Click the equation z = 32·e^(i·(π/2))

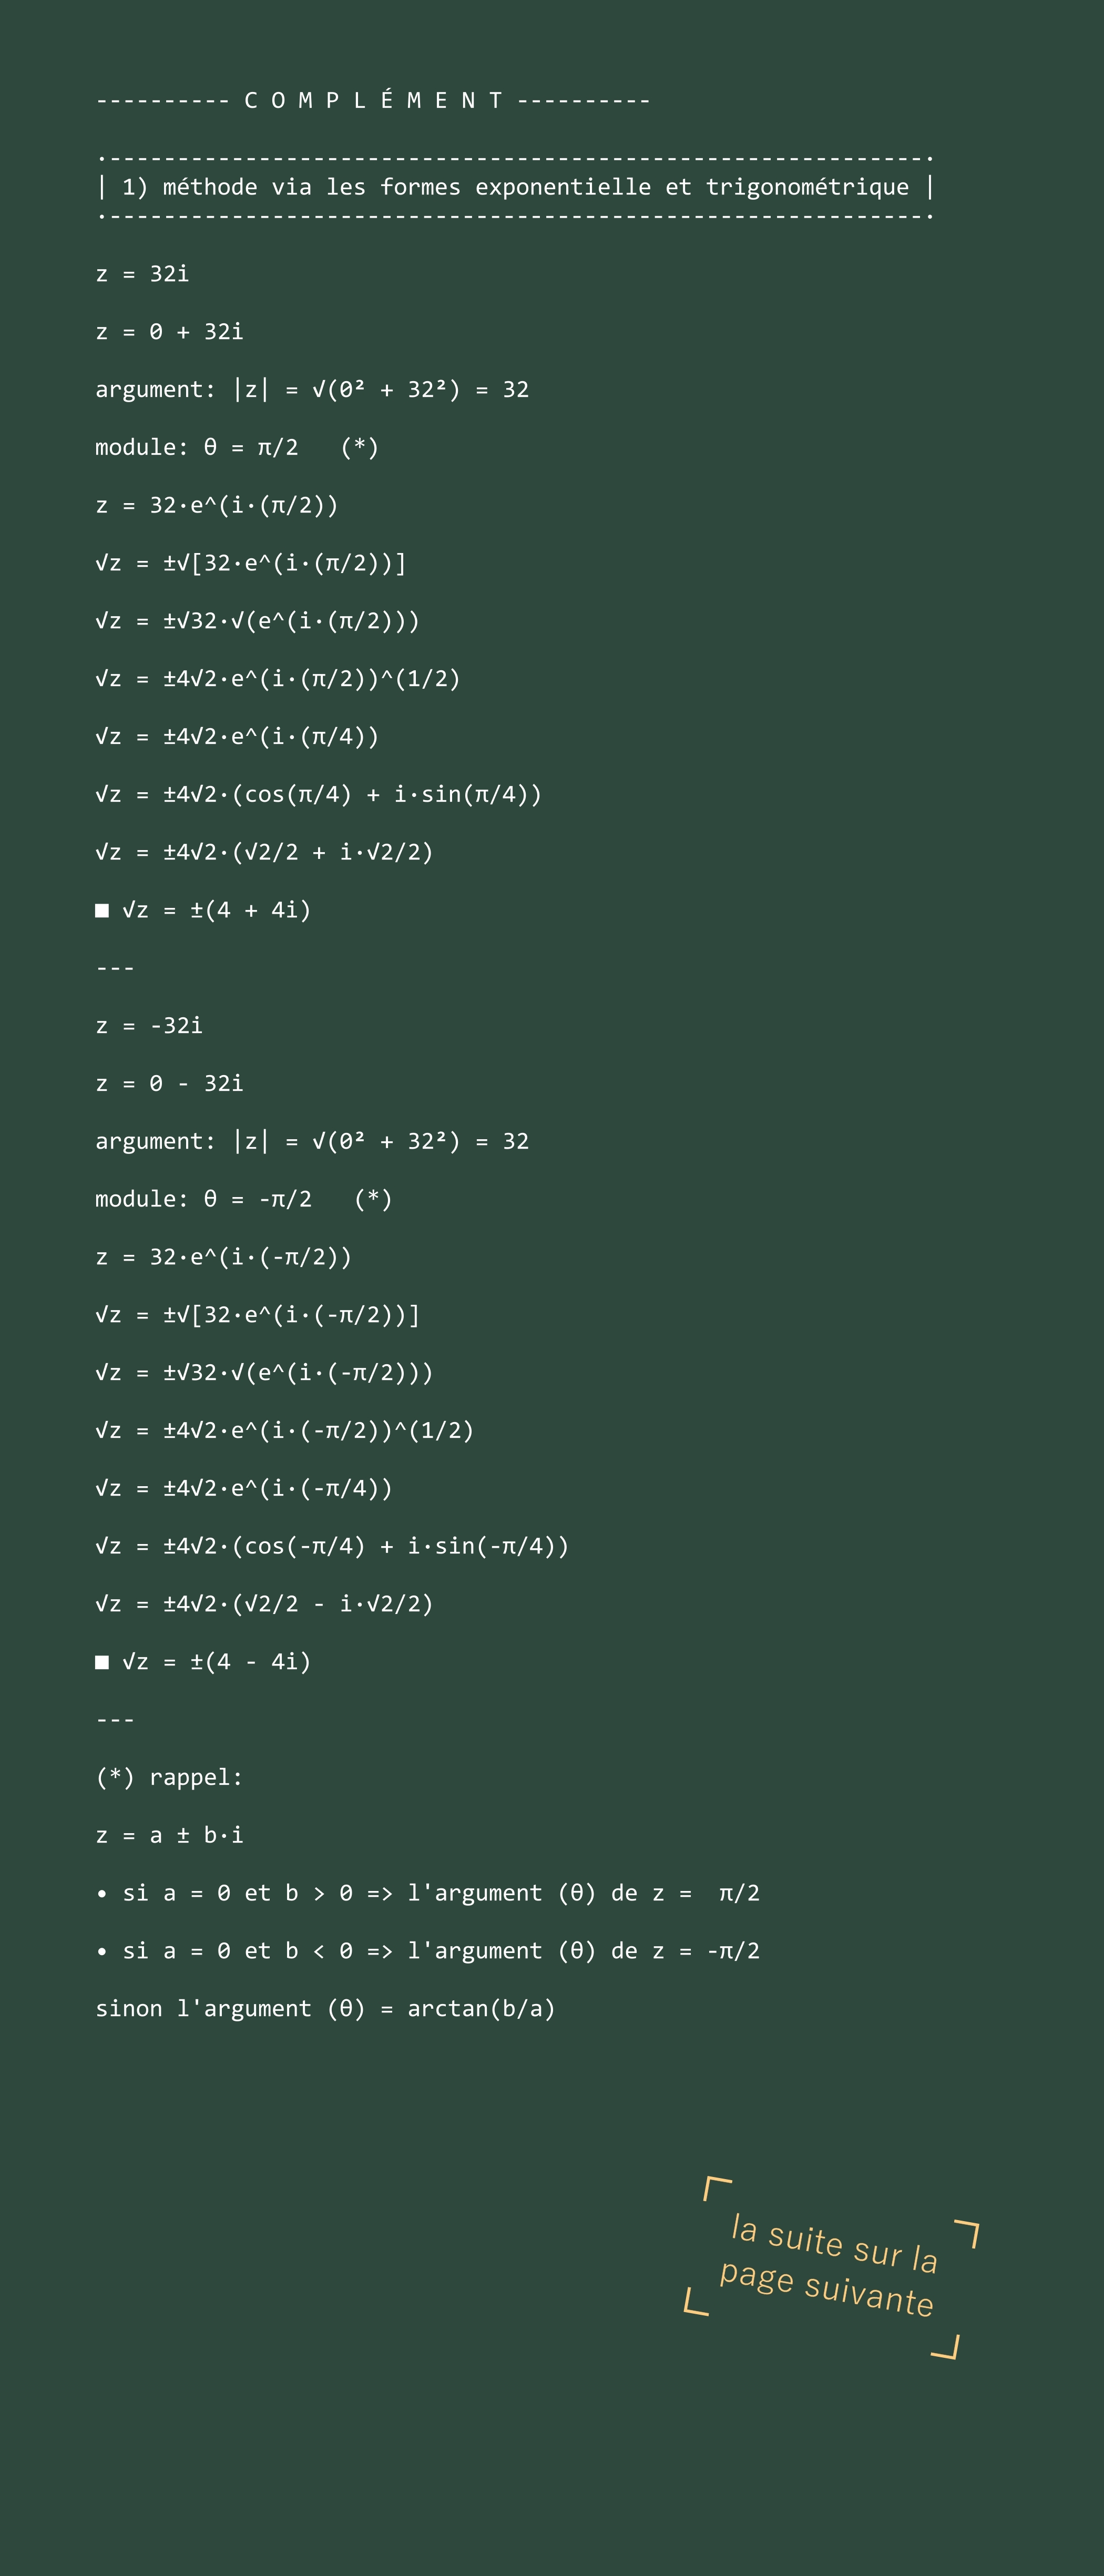click(217, 505)
